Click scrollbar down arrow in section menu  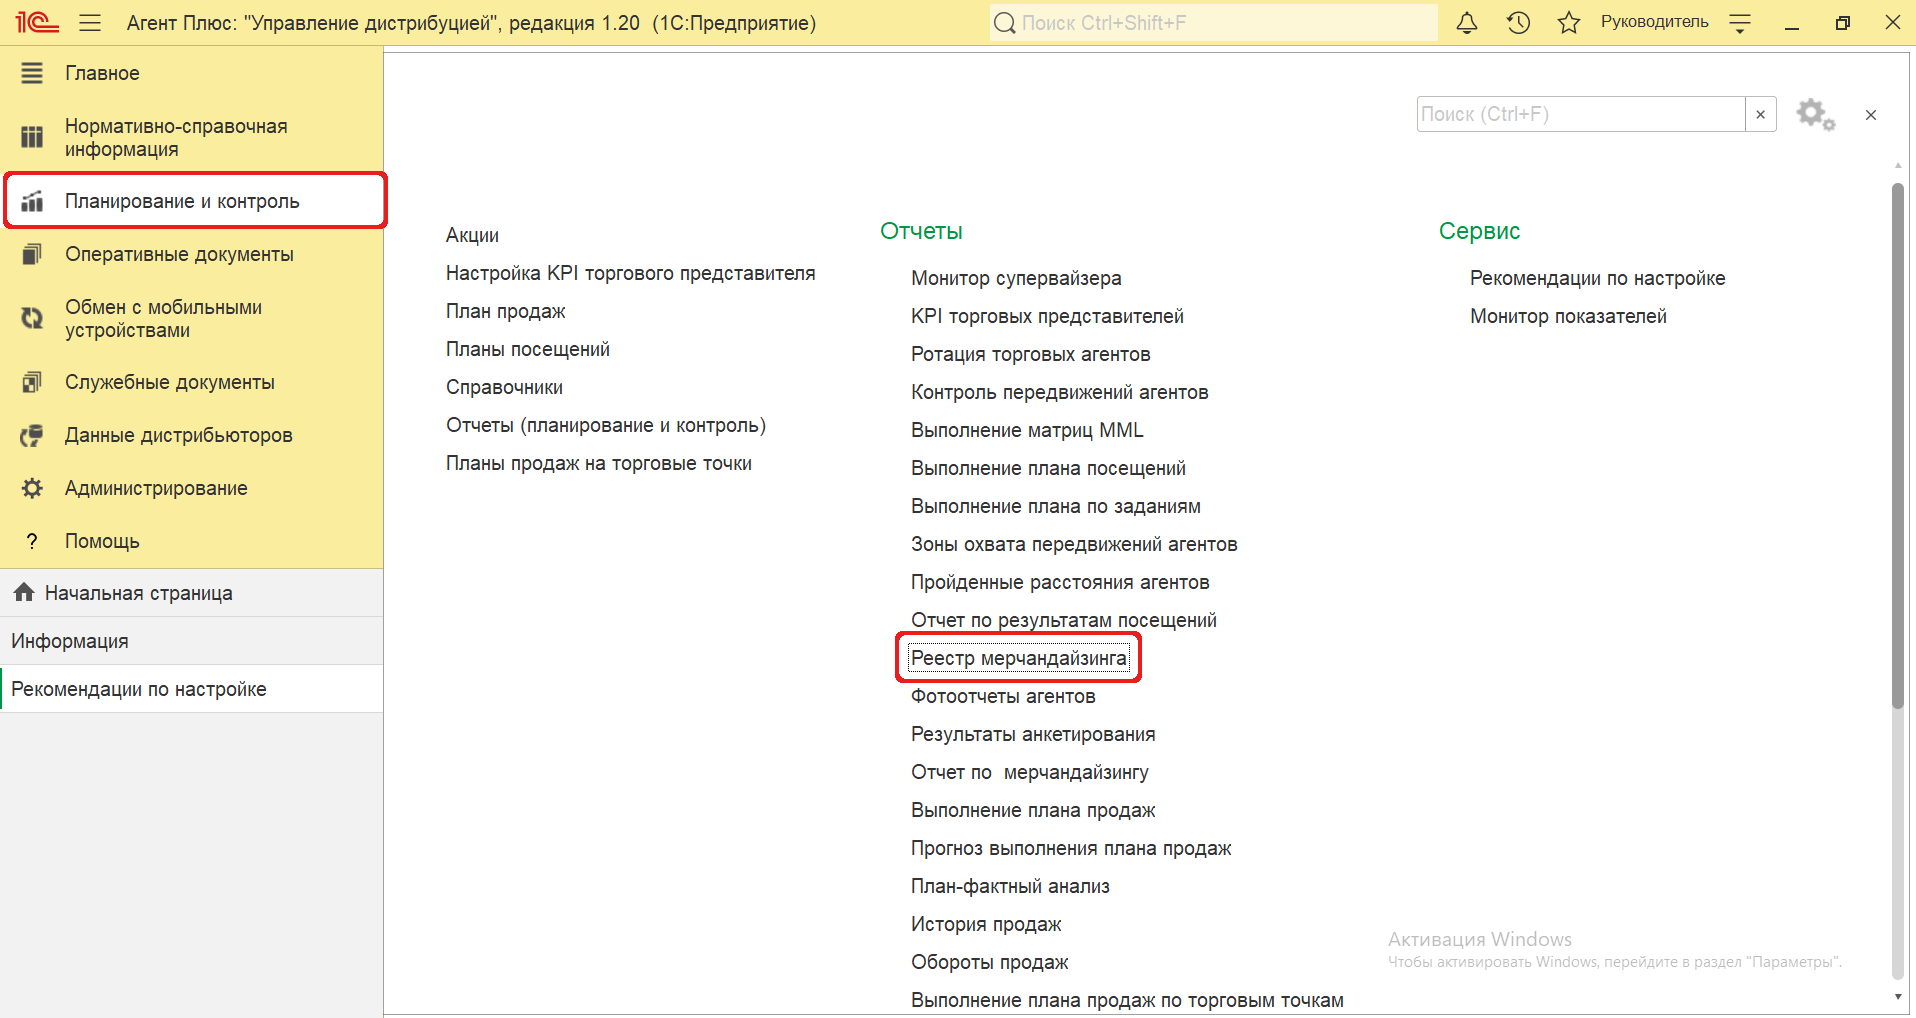(1898, 997)
